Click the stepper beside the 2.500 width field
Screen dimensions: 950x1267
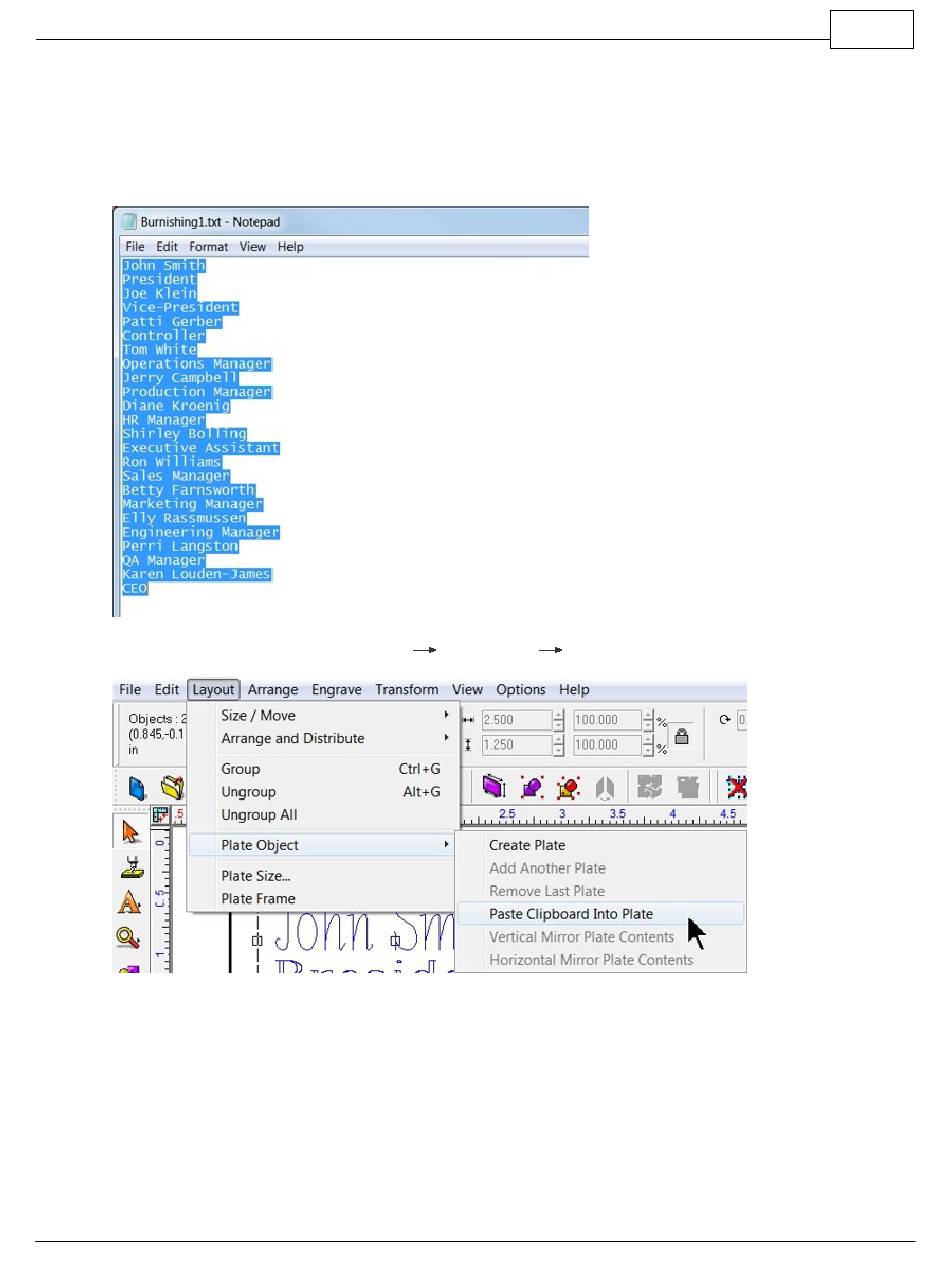pos(558,720)
